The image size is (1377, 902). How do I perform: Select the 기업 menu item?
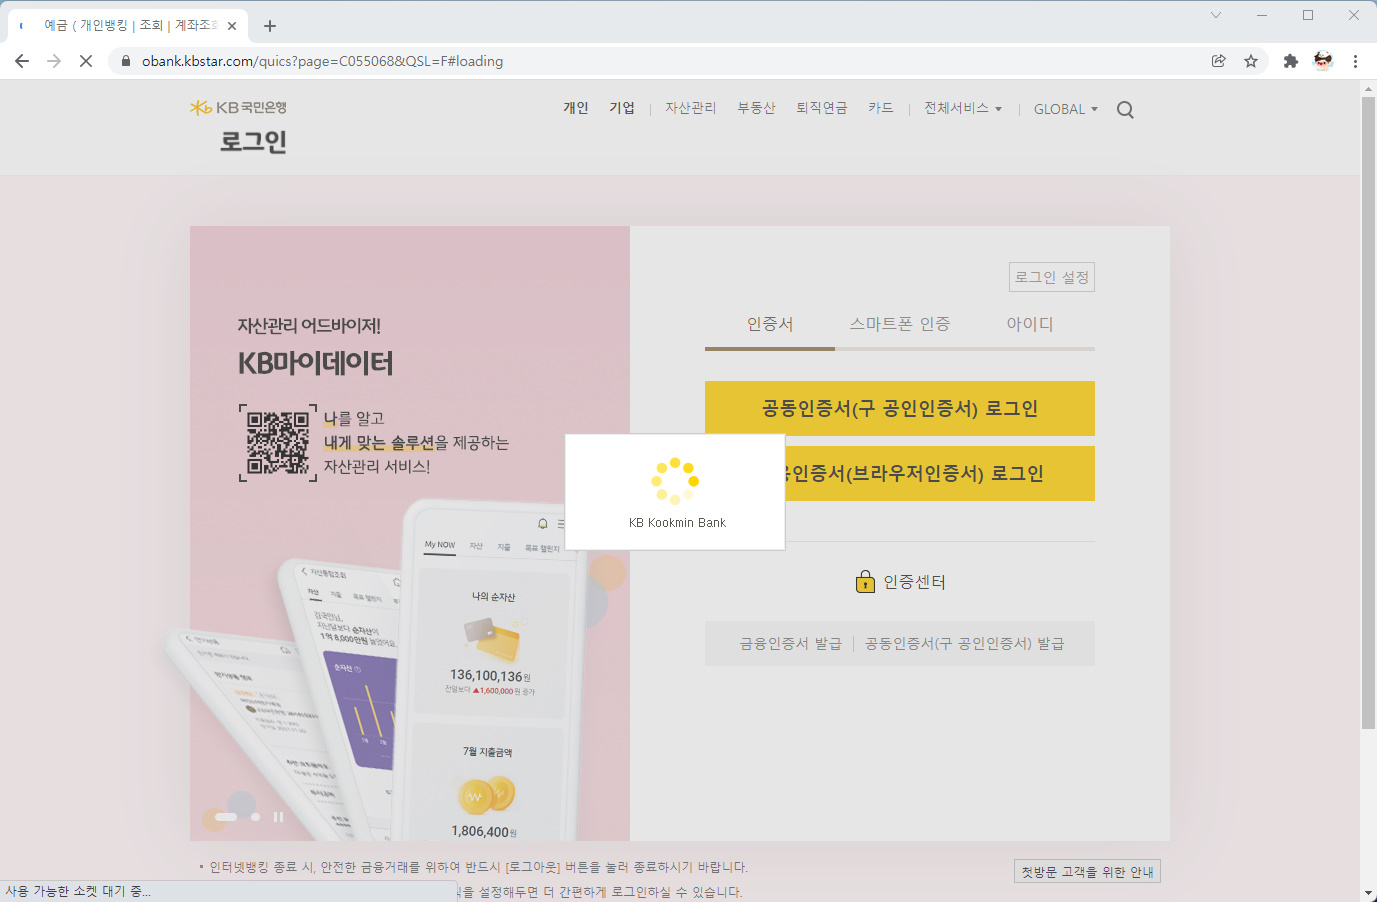(622, 108)
